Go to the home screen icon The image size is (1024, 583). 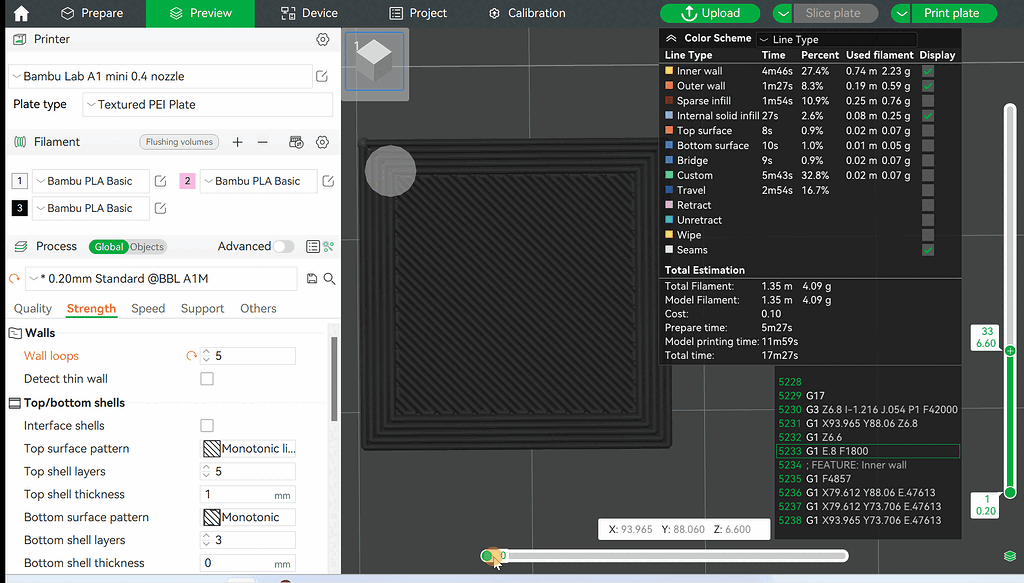(x=21, y=13)
